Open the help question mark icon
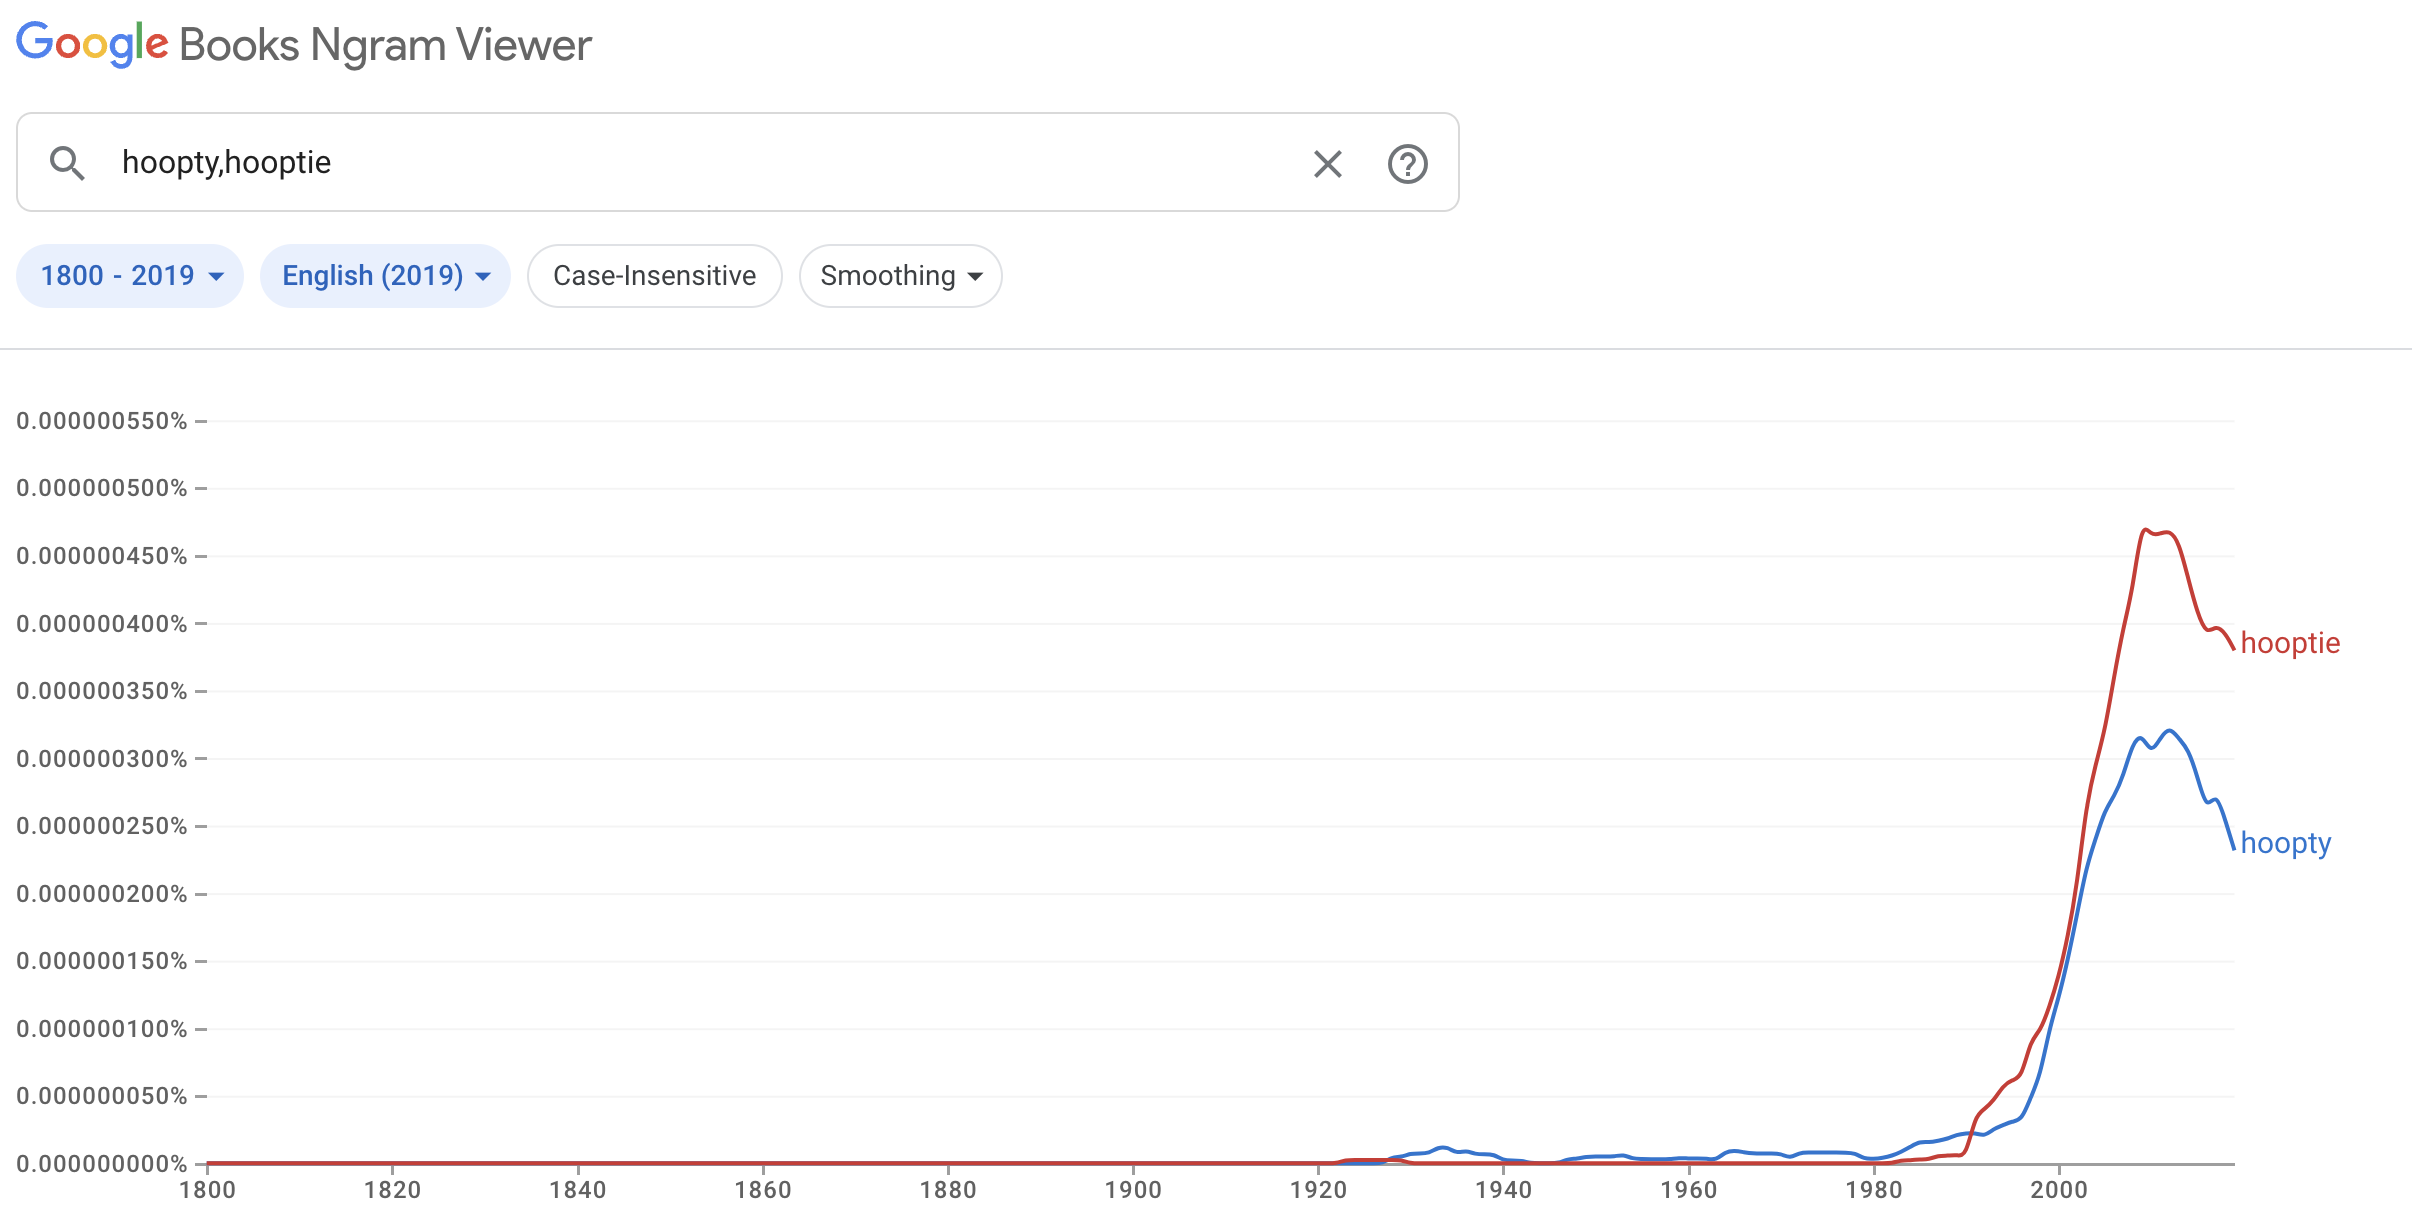The image size is (2412, 1230). click(1407, 164)
